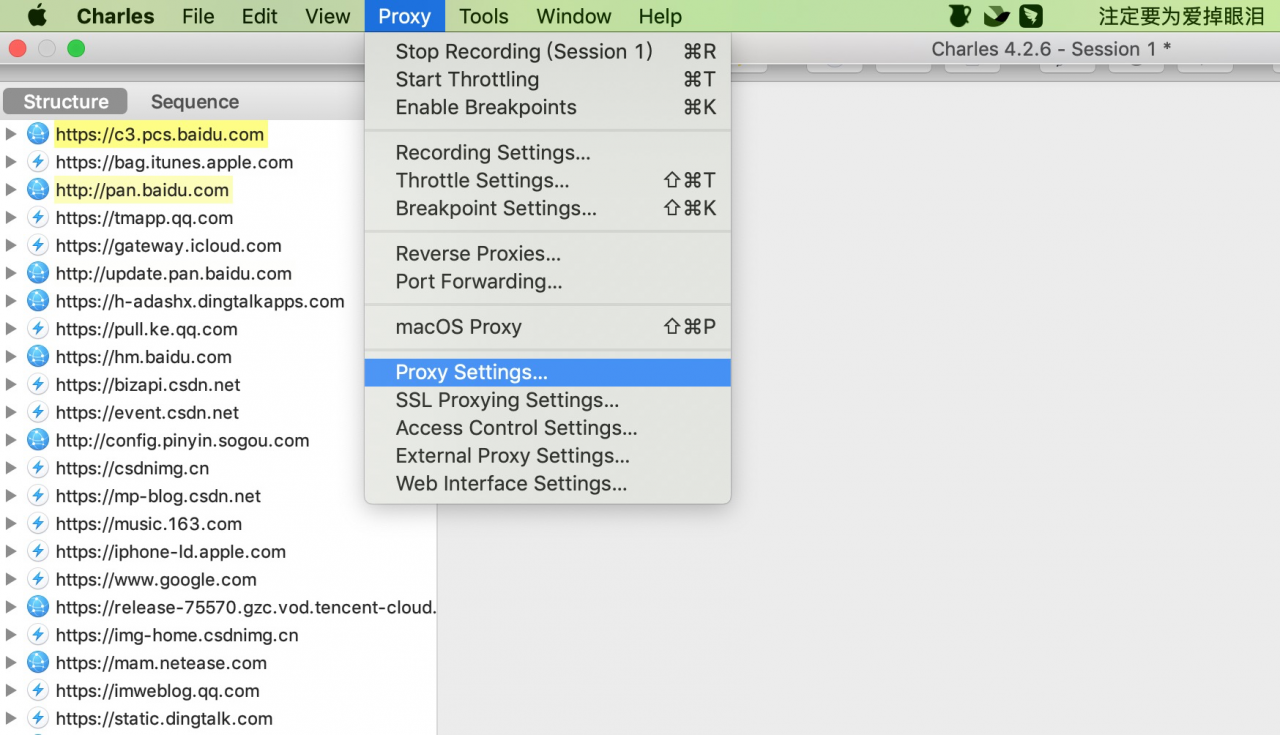1280x735 pixels.
Task: Open the Apple menu icon
Action: [37, 16]
